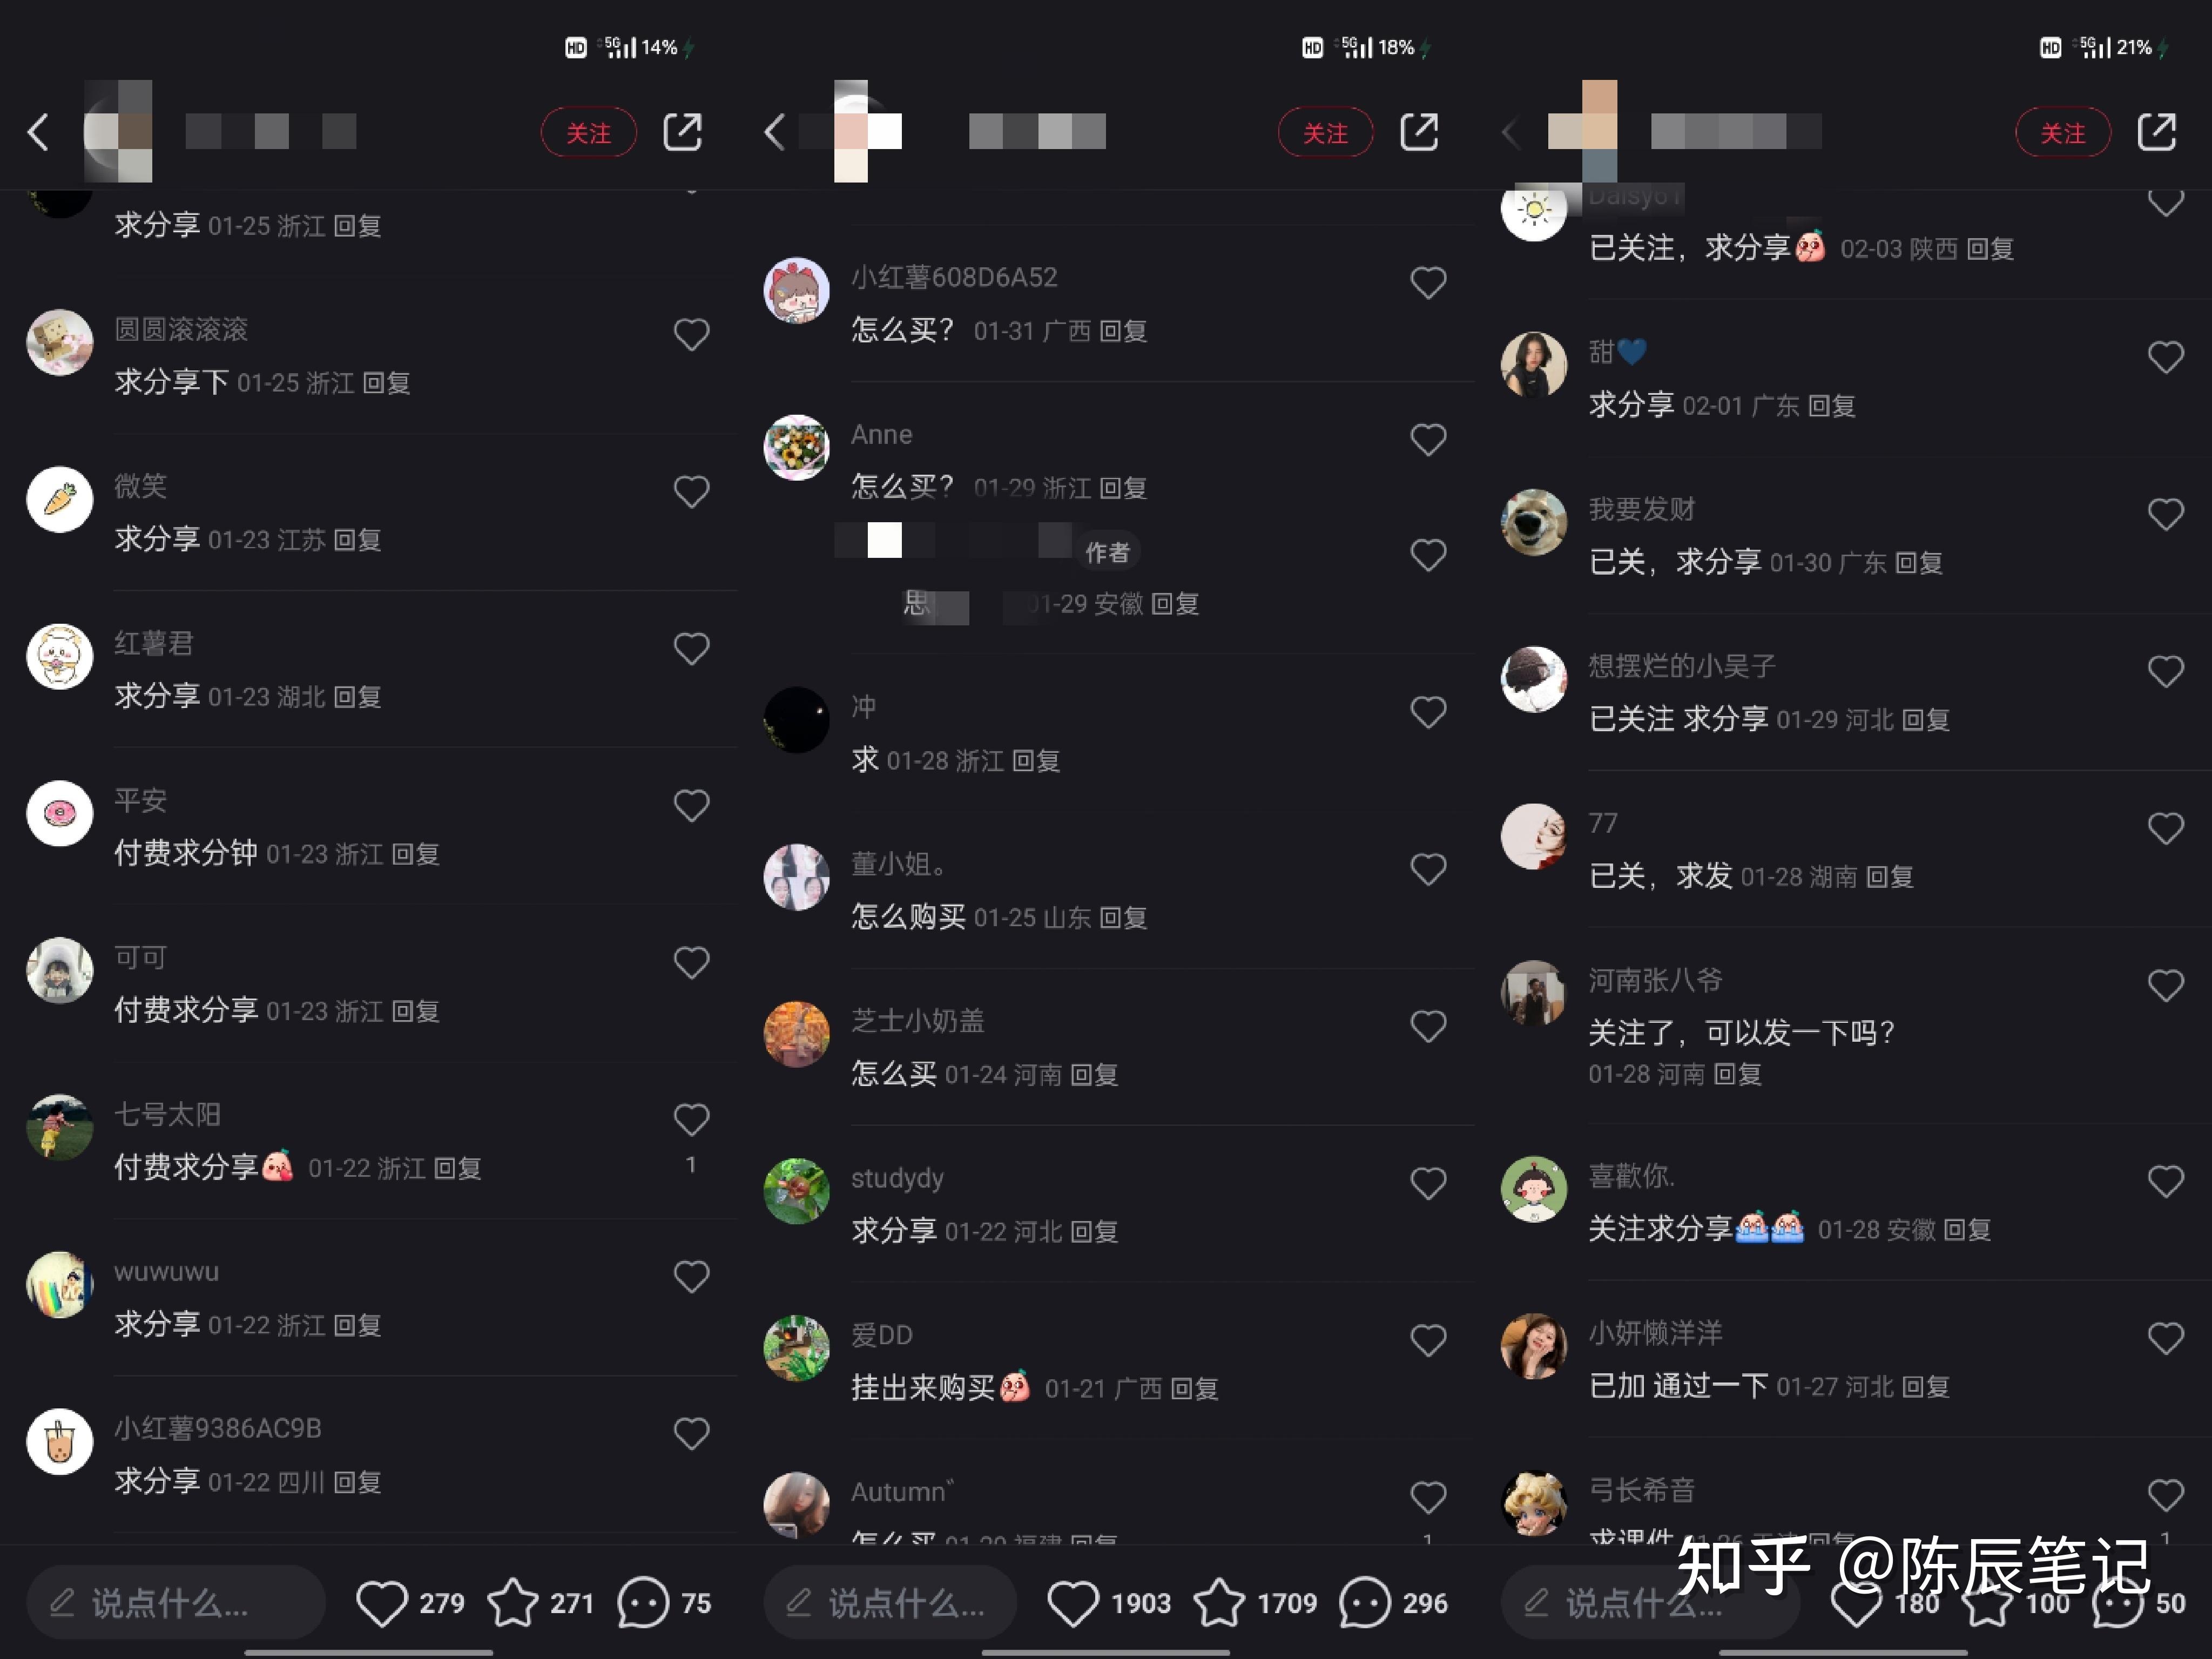Focus the 说点什么 input in middle screen

(x=890, y=1603)
